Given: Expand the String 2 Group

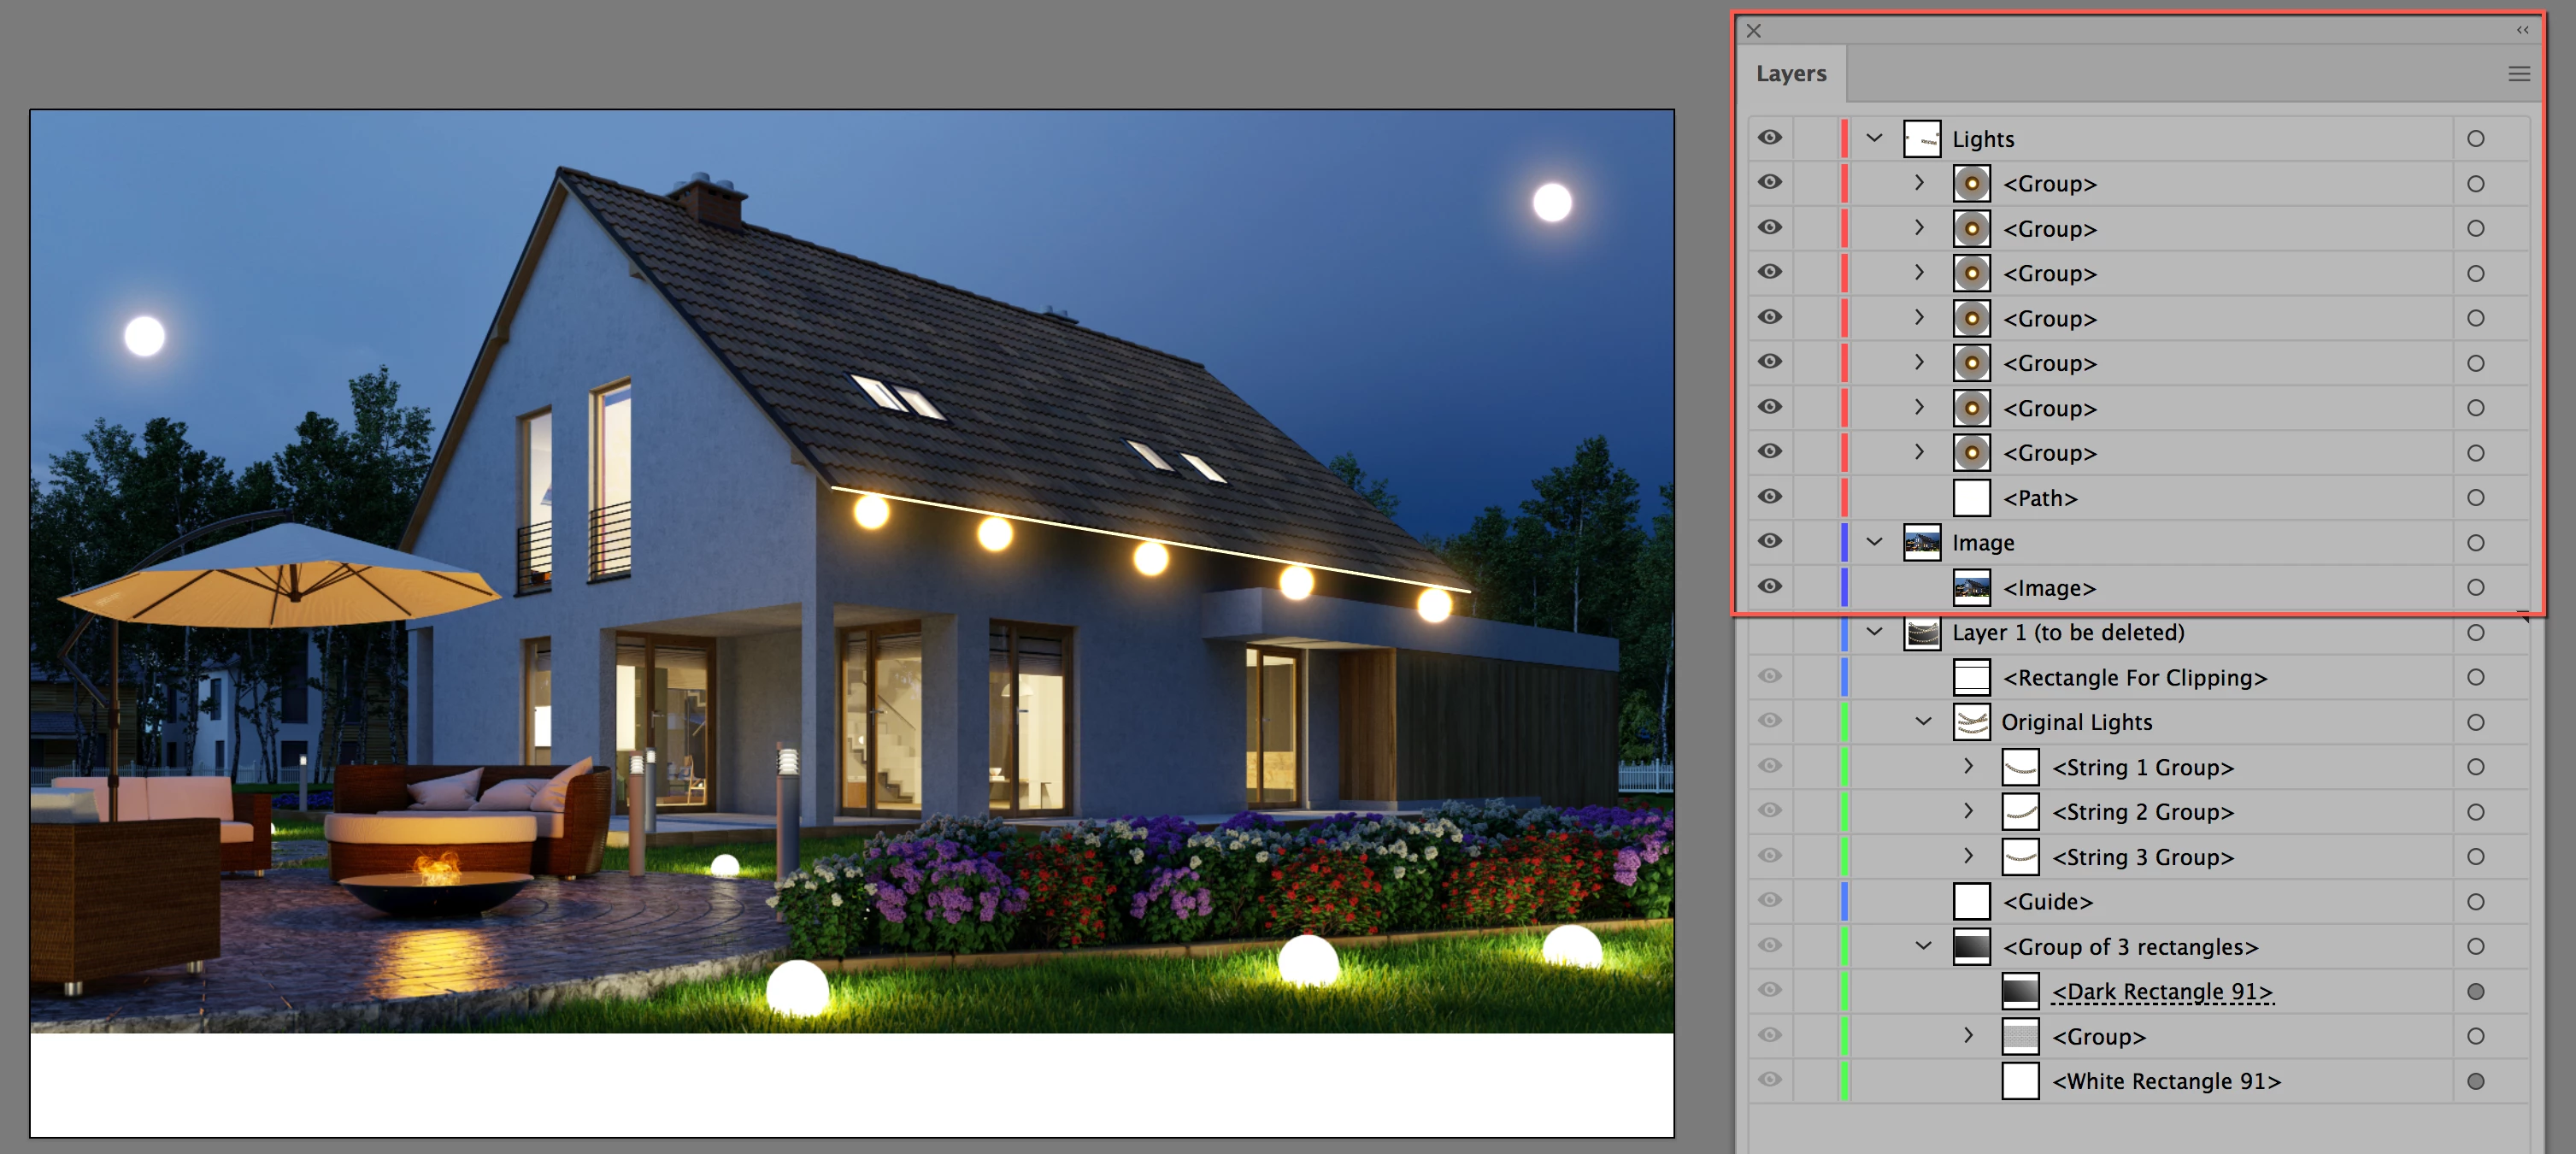Looking at the screenshot, I should 1968,811.
